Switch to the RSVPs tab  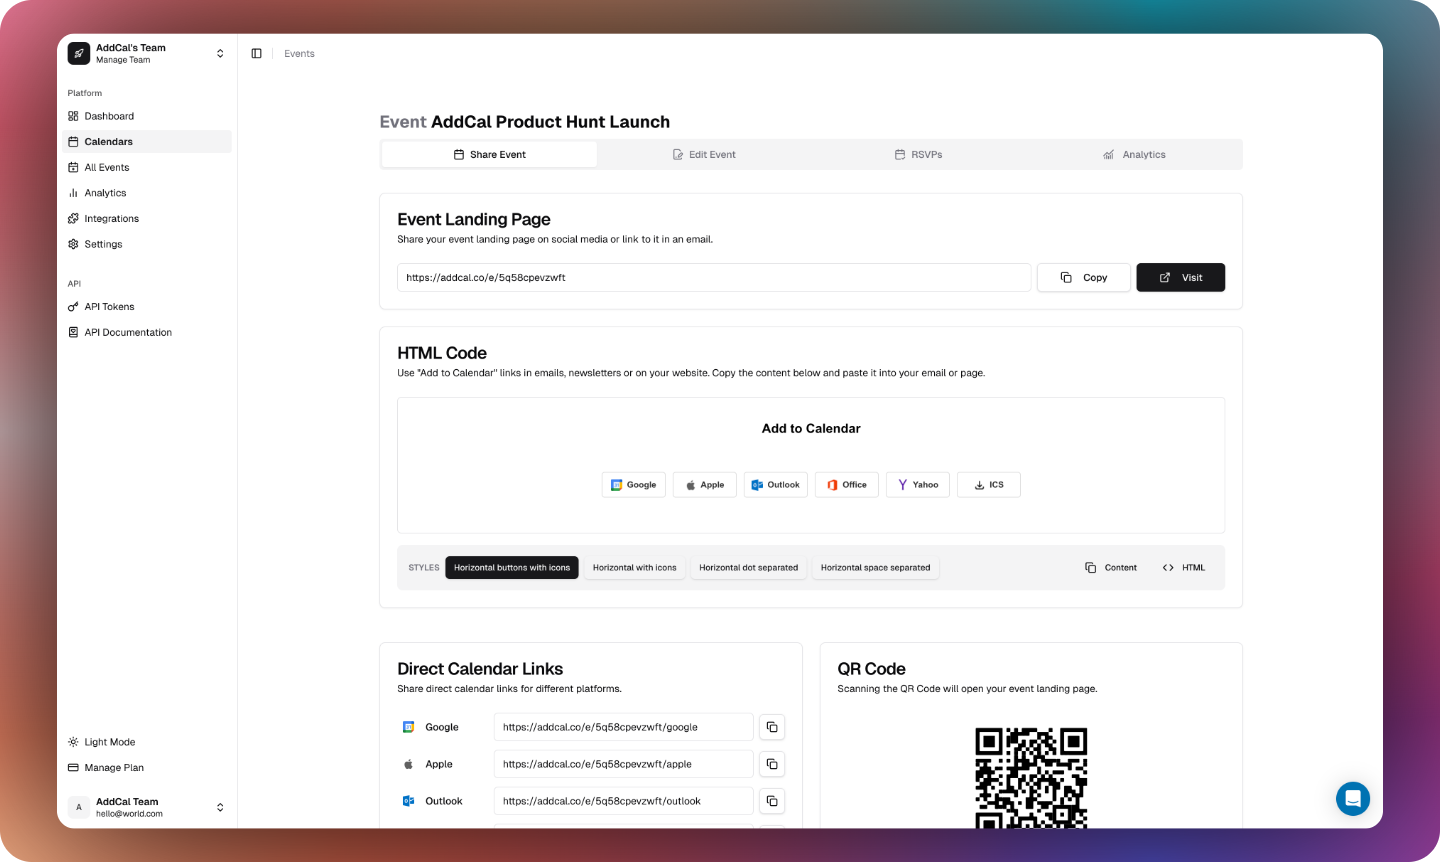coord(918,155)
